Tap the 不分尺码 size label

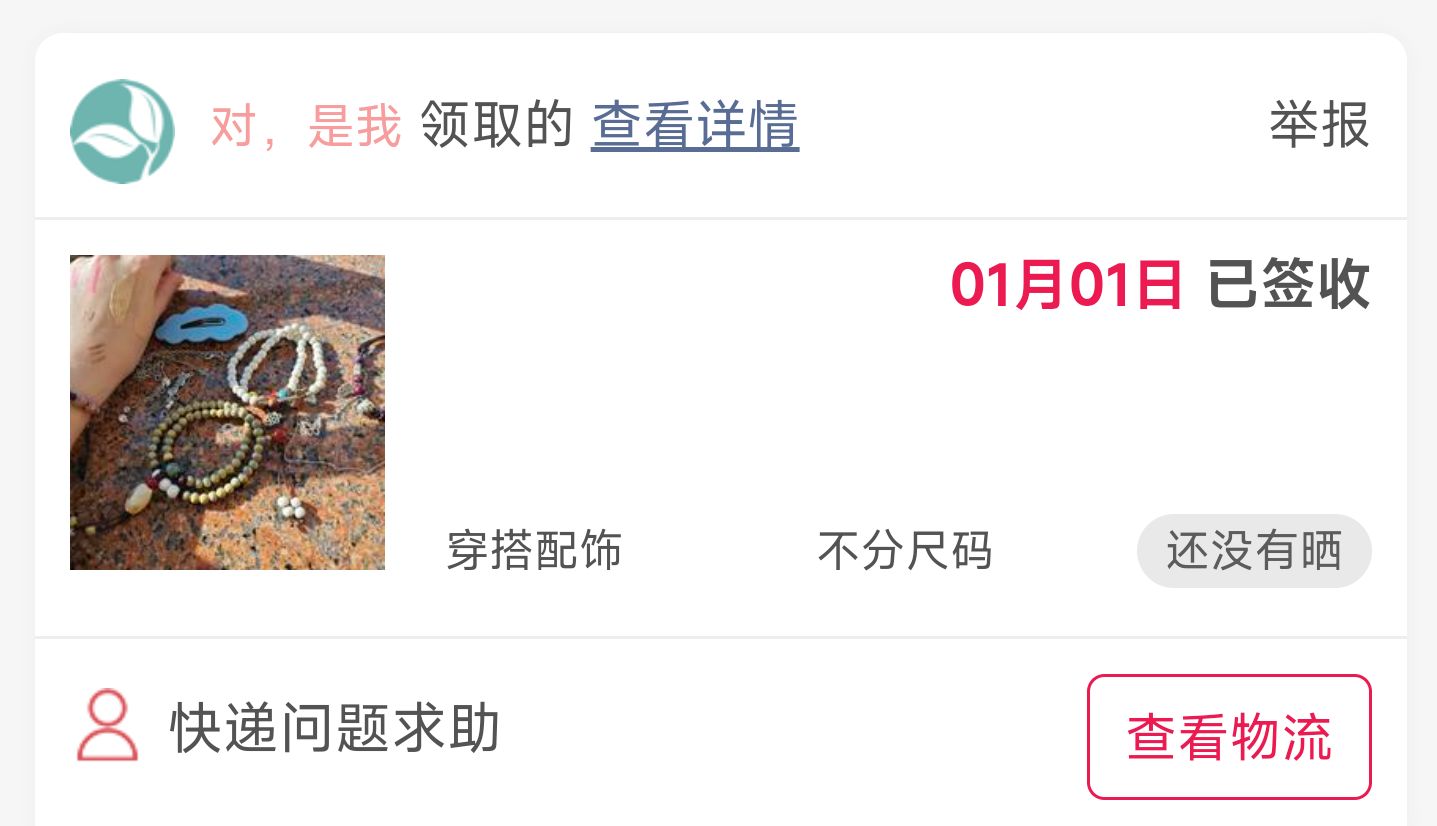pos(905,550)
